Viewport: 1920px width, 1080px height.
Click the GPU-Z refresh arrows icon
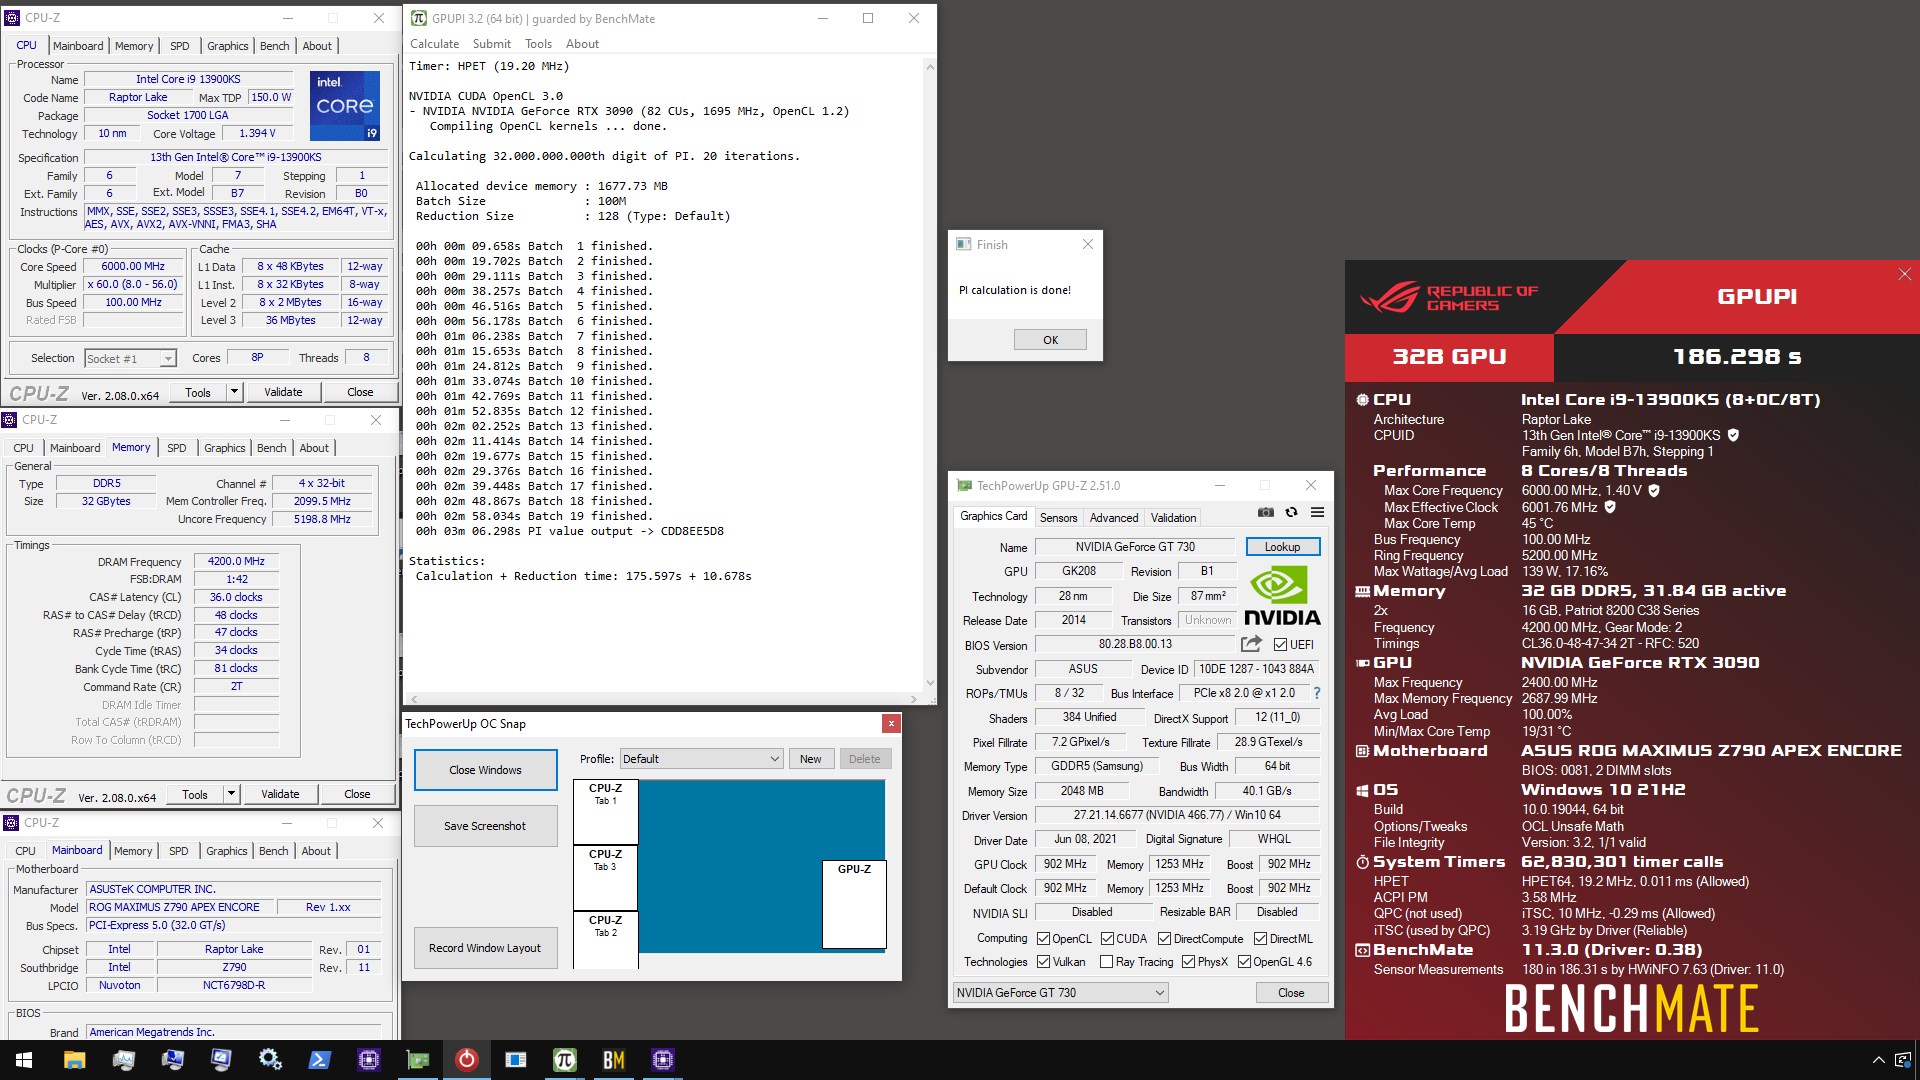pyautogui.click(x=1292, y=512)
